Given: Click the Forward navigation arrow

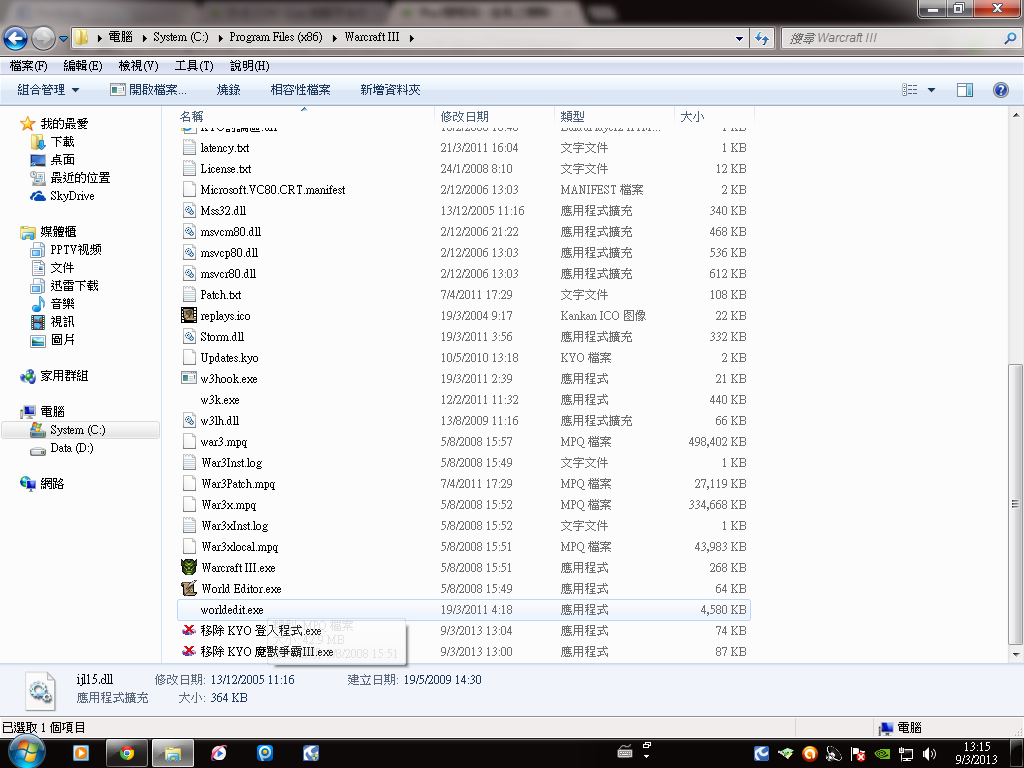Looking at the screenshot, I should coord(43,38).
